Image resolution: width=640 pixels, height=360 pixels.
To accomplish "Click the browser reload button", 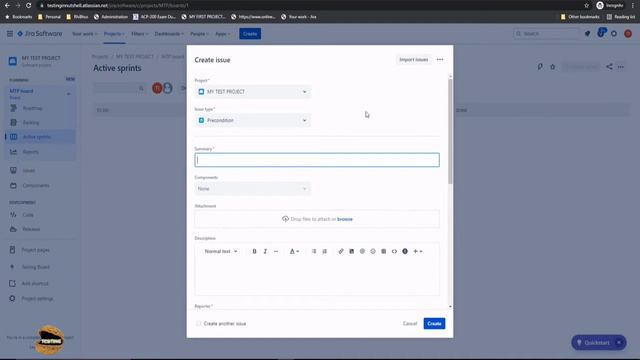I will [x=29, y=5].
